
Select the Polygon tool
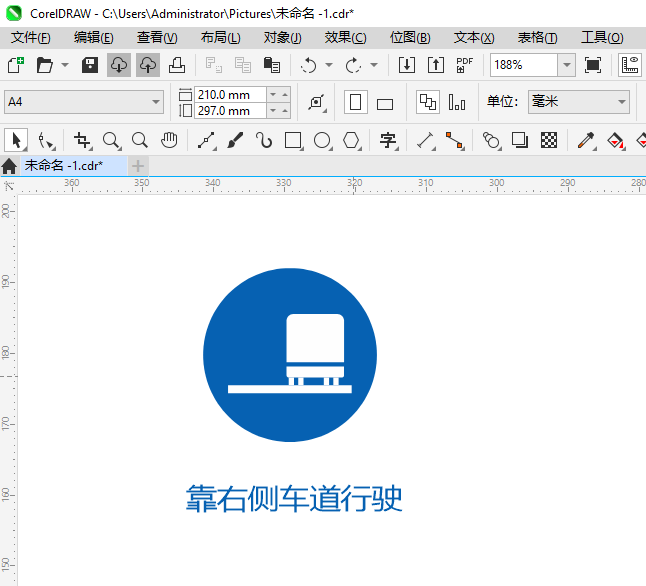tap(352, 141)
